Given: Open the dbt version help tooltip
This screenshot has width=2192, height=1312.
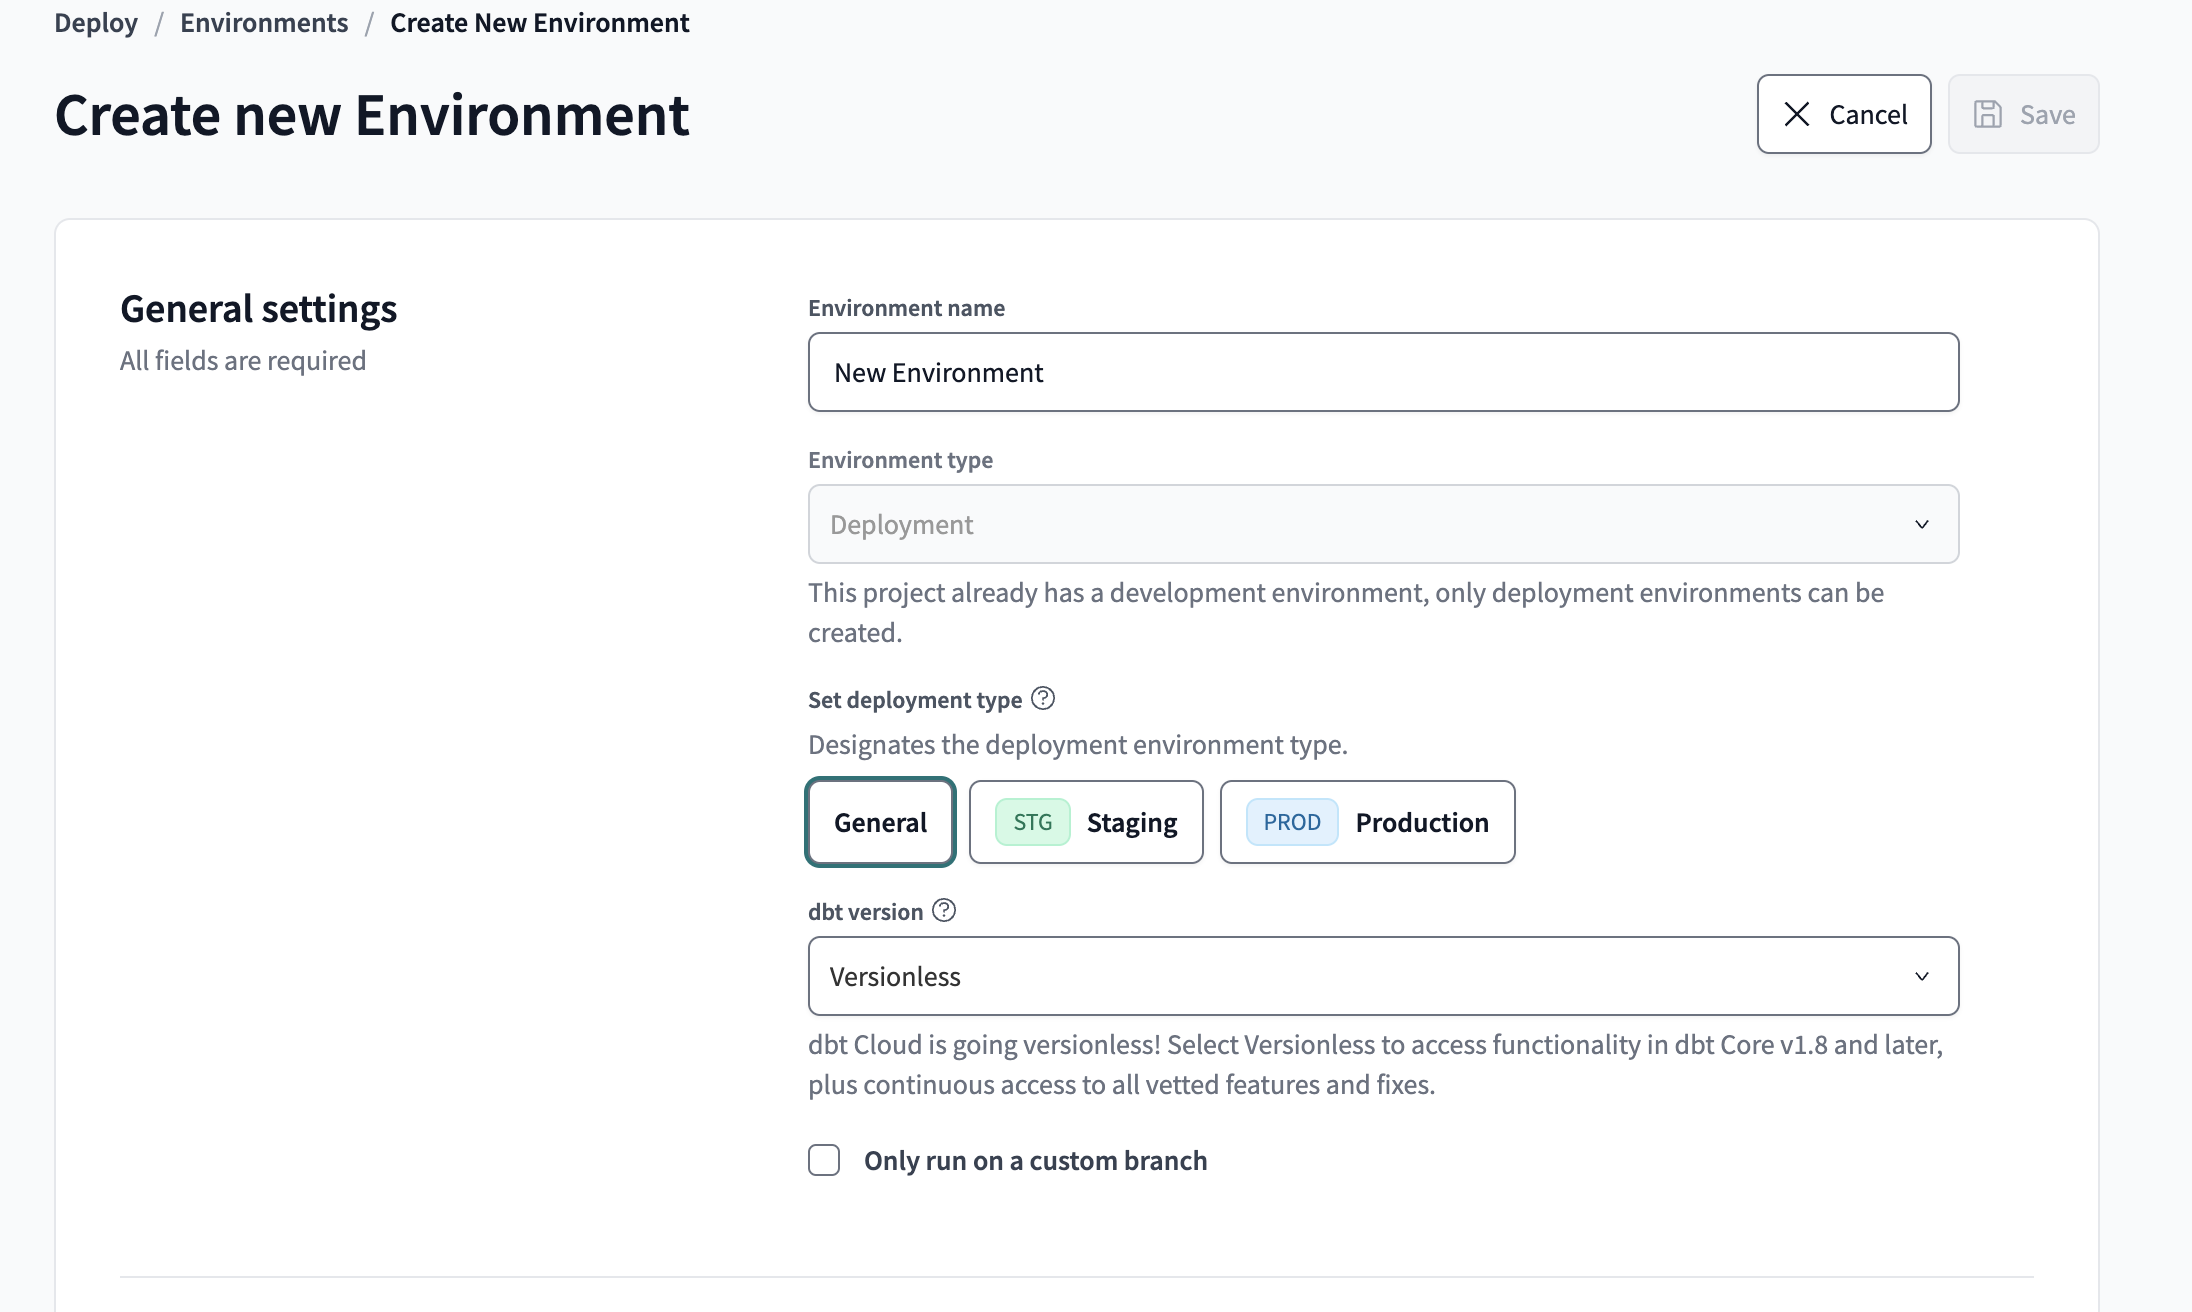Looking at the screenshot, I should click(943, 911).
